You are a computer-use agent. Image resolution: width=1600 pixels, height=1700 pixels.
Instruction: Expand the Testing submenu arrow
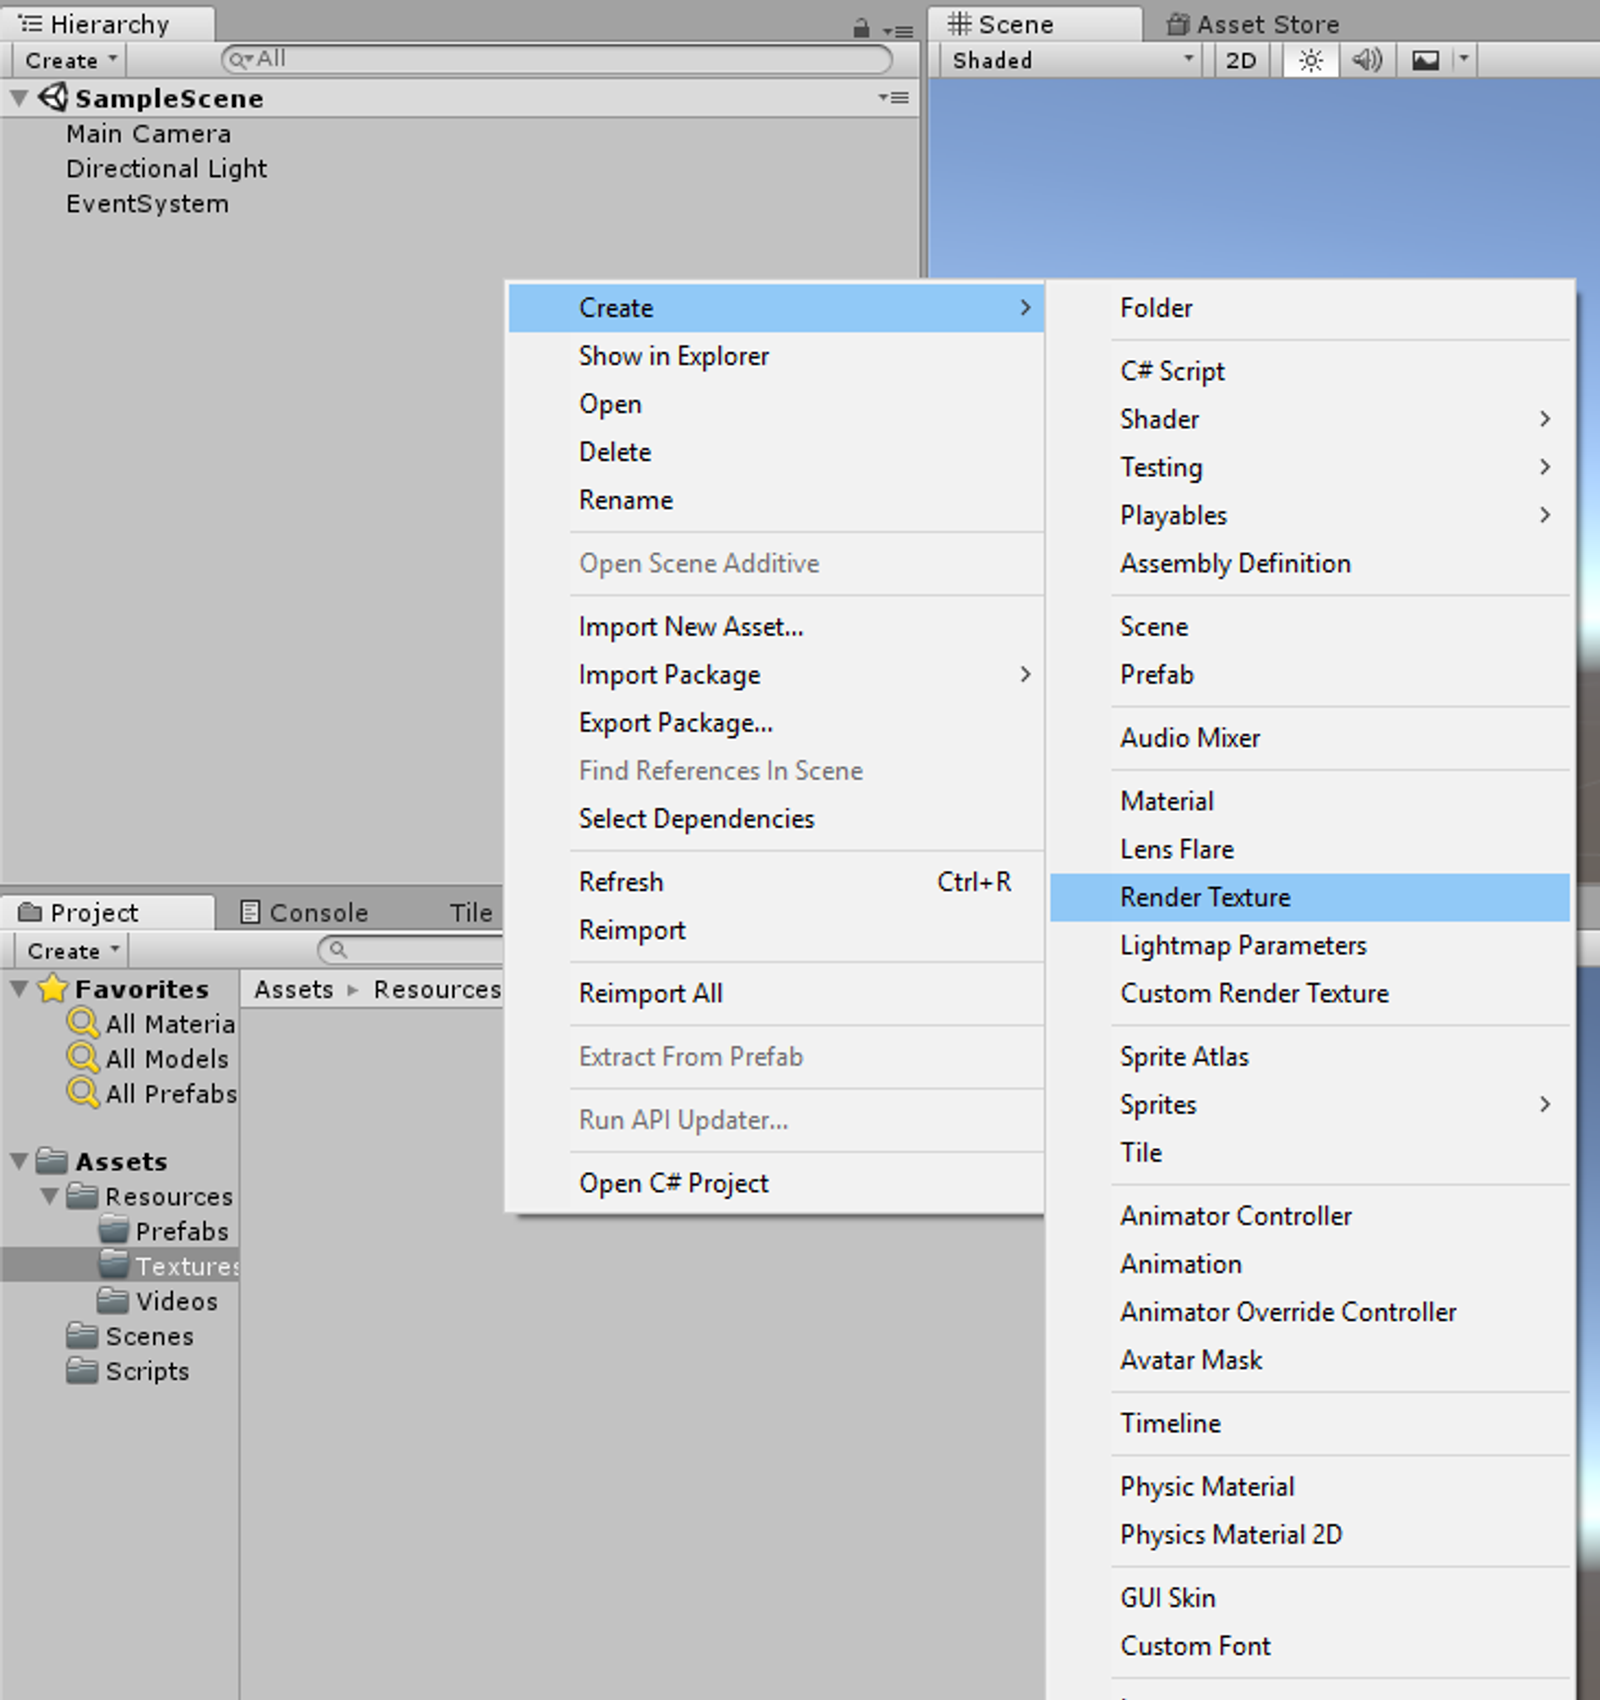click(x=1545, y=467)
